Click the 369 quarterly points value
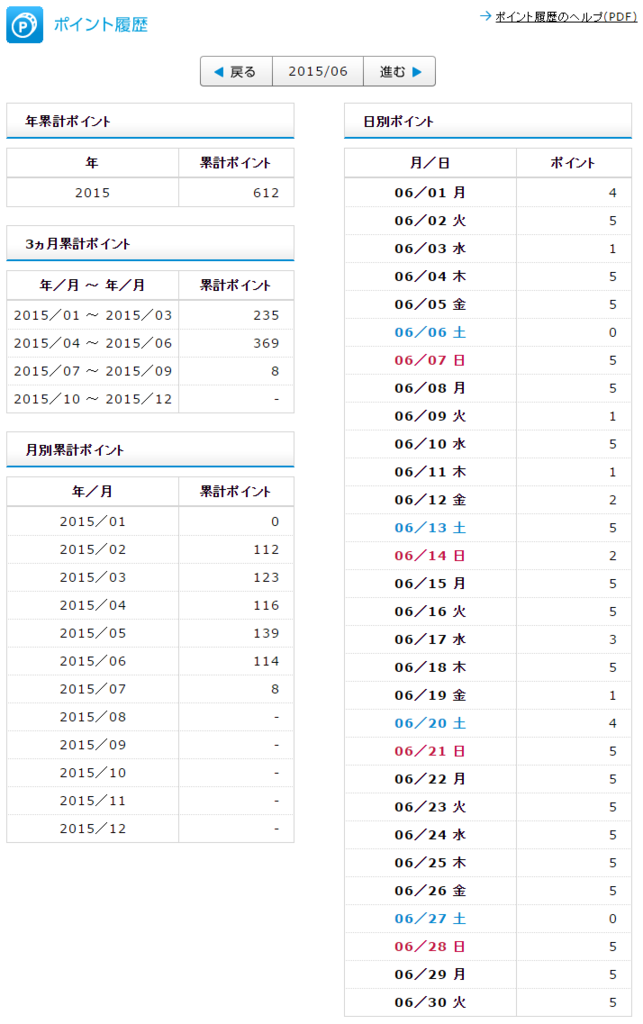 pos(266,343)
